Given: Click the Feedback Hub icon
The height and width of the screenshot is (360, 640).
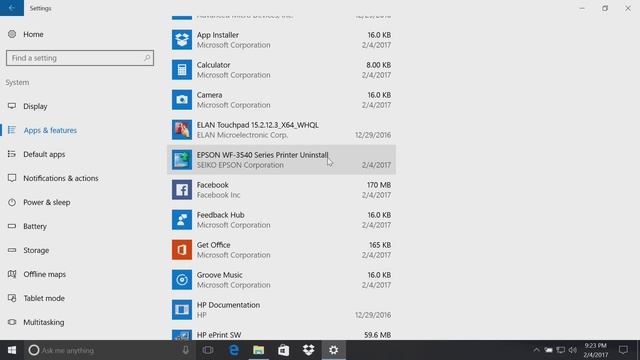Looking at the screenshot, I should tap(182, 220).
